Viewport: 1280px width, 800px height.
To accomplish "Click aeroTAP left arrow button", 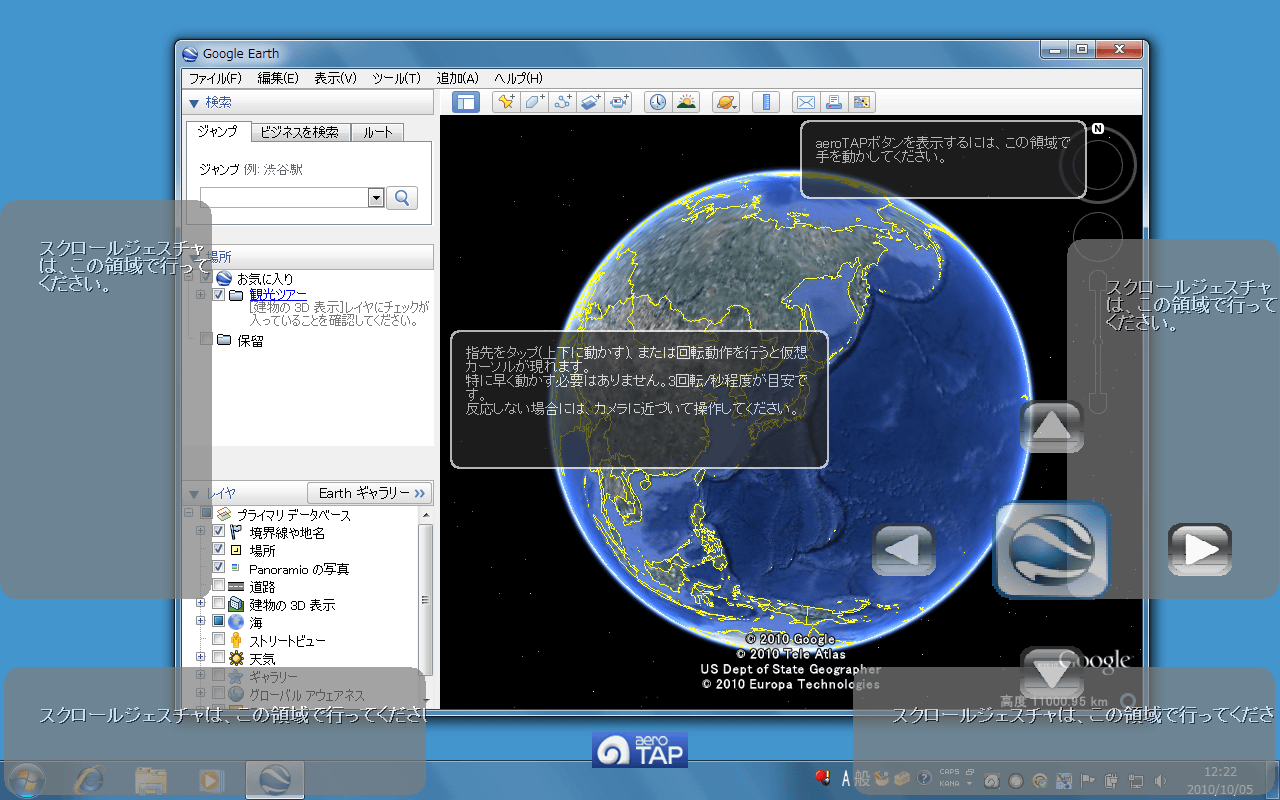I will (904, 550).
